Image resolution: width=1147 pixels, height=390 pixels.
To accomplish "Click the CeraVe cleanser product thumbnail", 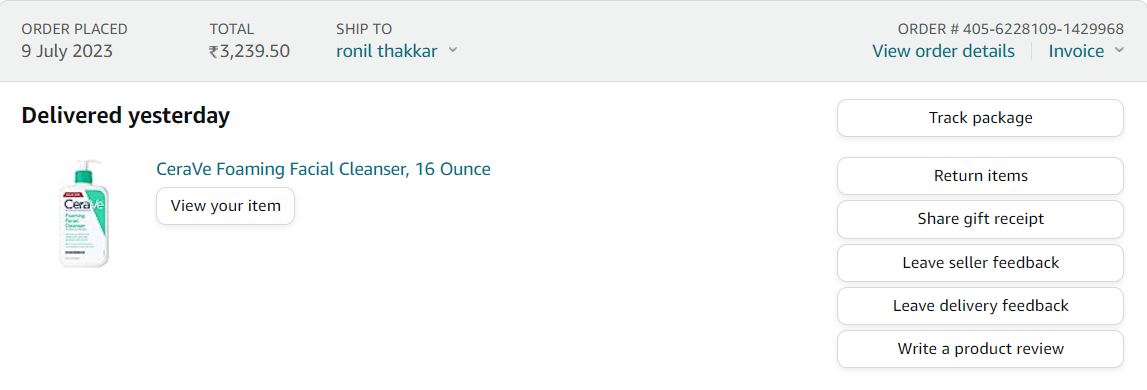I will (x=84, y=213).
